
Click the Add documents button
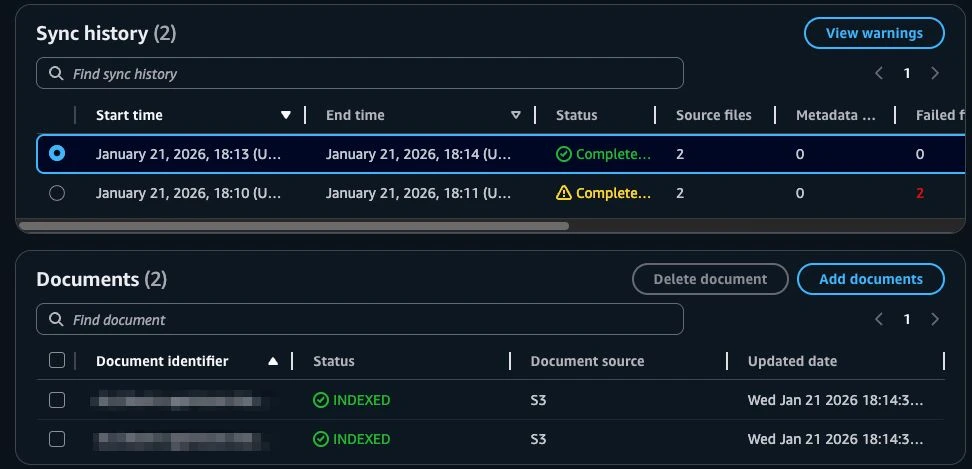[870, 279]
